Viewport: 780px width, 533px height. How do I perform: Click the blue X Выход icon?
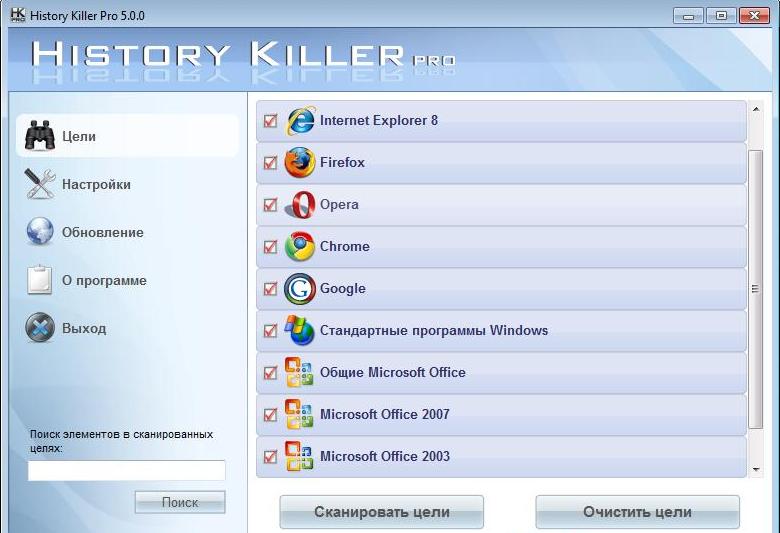click(40, 327)
